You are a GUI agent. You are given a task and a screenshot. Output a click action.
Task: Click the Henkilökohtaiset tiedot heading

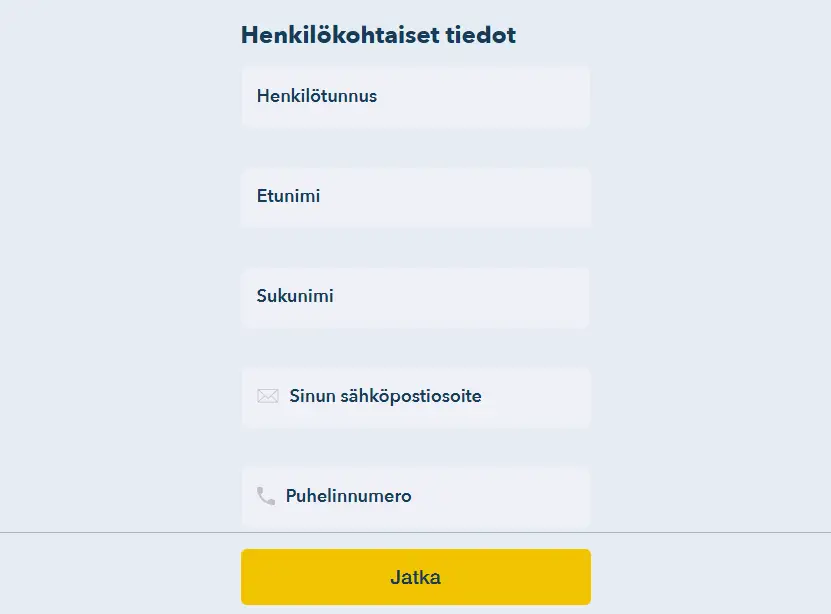378,36
